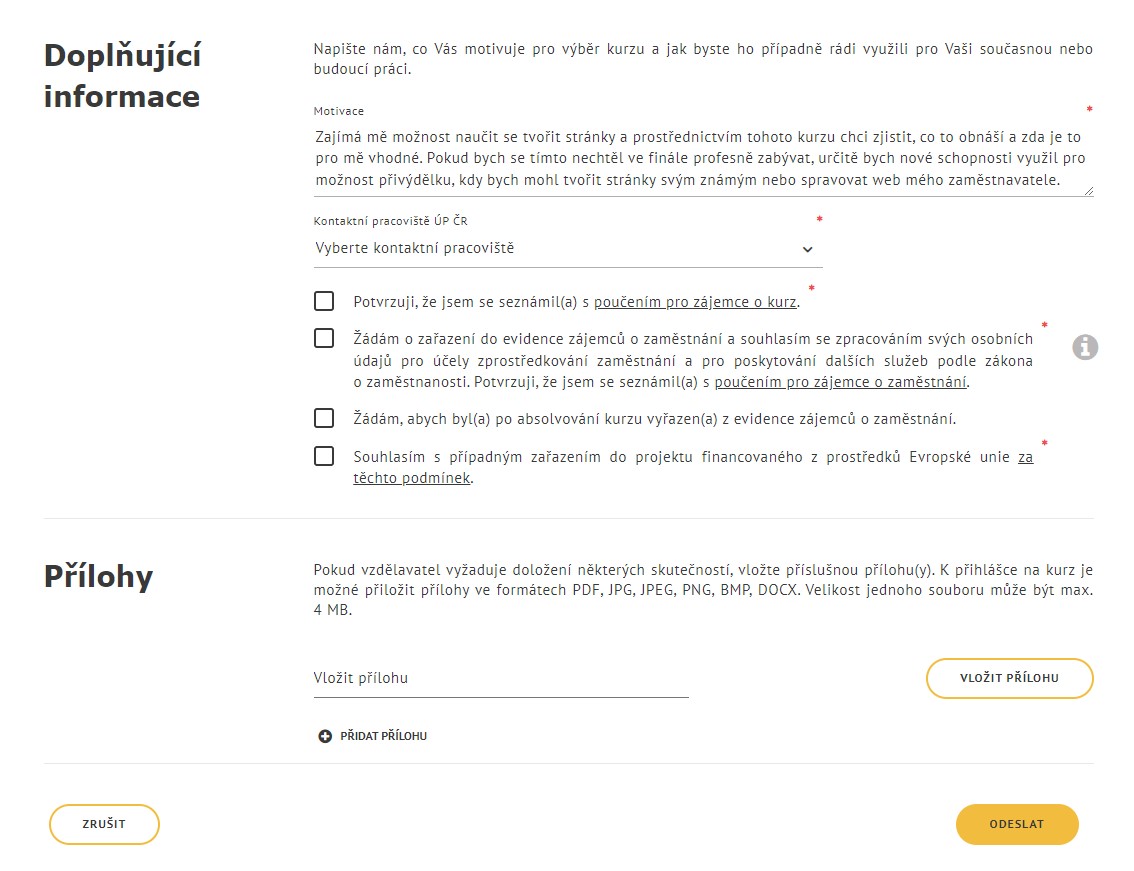Tick the 'Žádám o zařazení do evidence' checkbox

(x=324, y=338)
